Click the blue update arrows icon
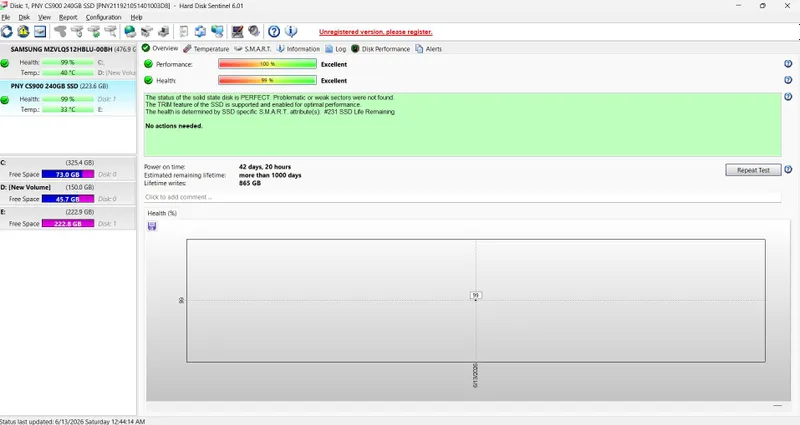This screenshot has height=425, width=800. click(201, 32)
